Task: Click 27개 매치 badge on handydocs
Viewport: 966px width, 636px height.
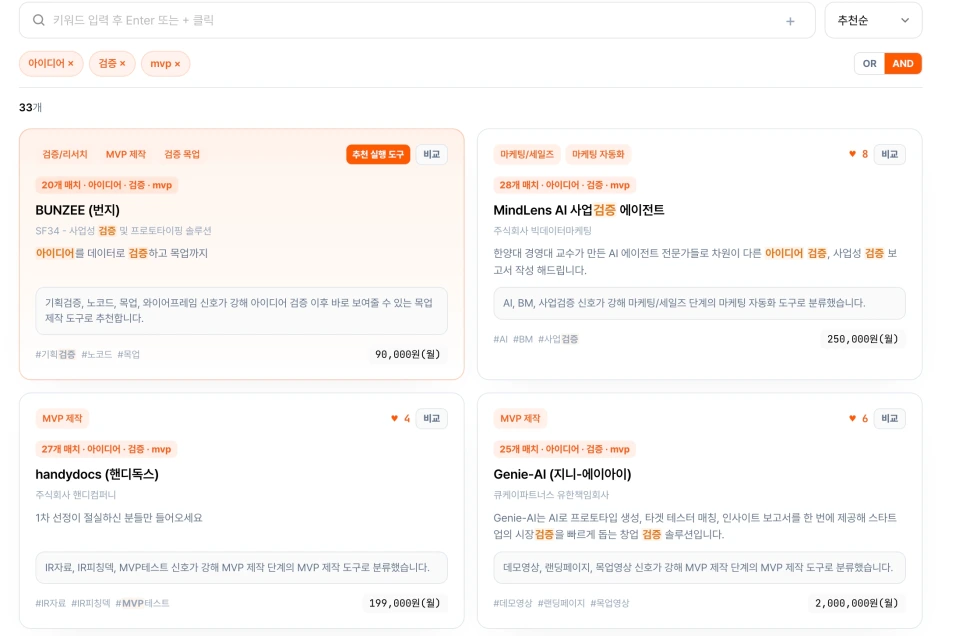Action: pos(106,449)
